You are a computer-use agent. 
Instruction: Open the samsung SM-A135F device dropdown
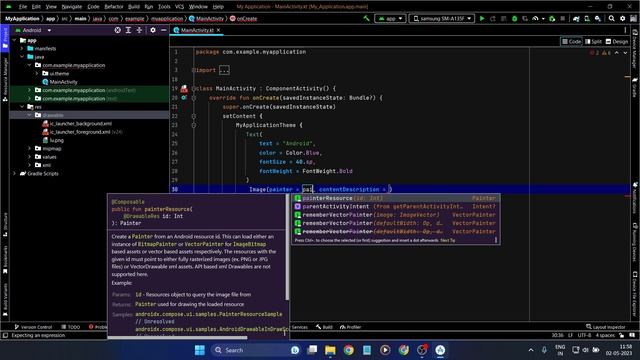[442, 18]
